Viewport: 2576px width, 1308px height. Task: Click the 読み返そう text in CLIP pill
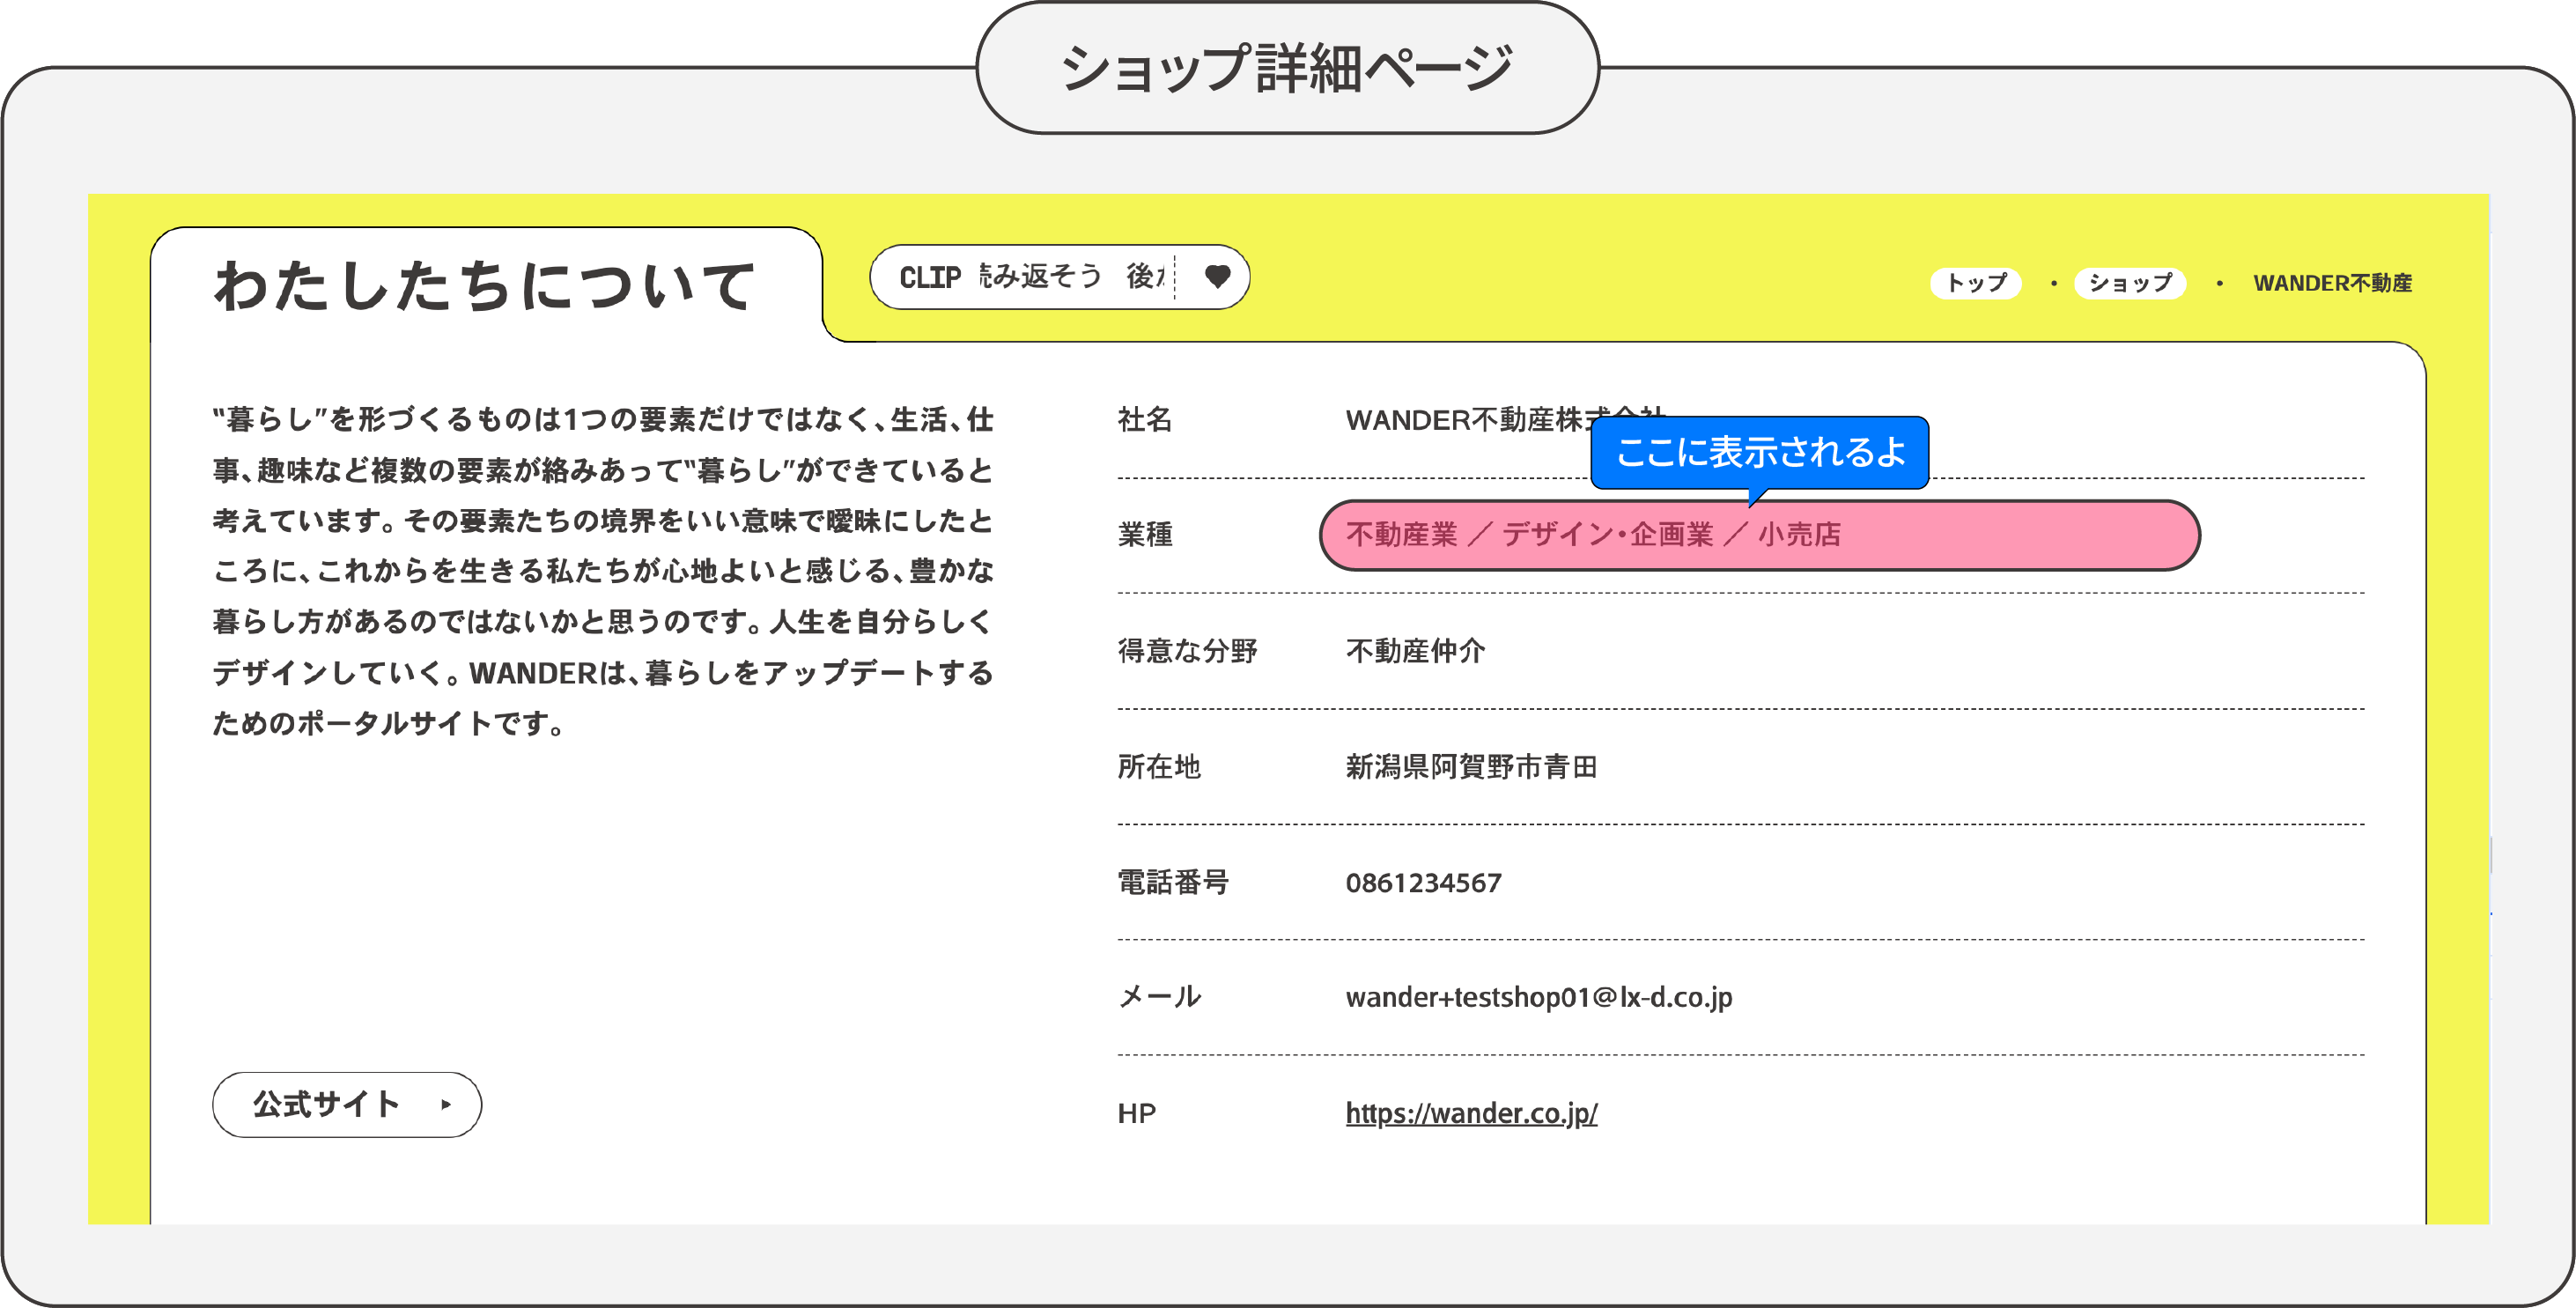click(x=1040, y=276)
